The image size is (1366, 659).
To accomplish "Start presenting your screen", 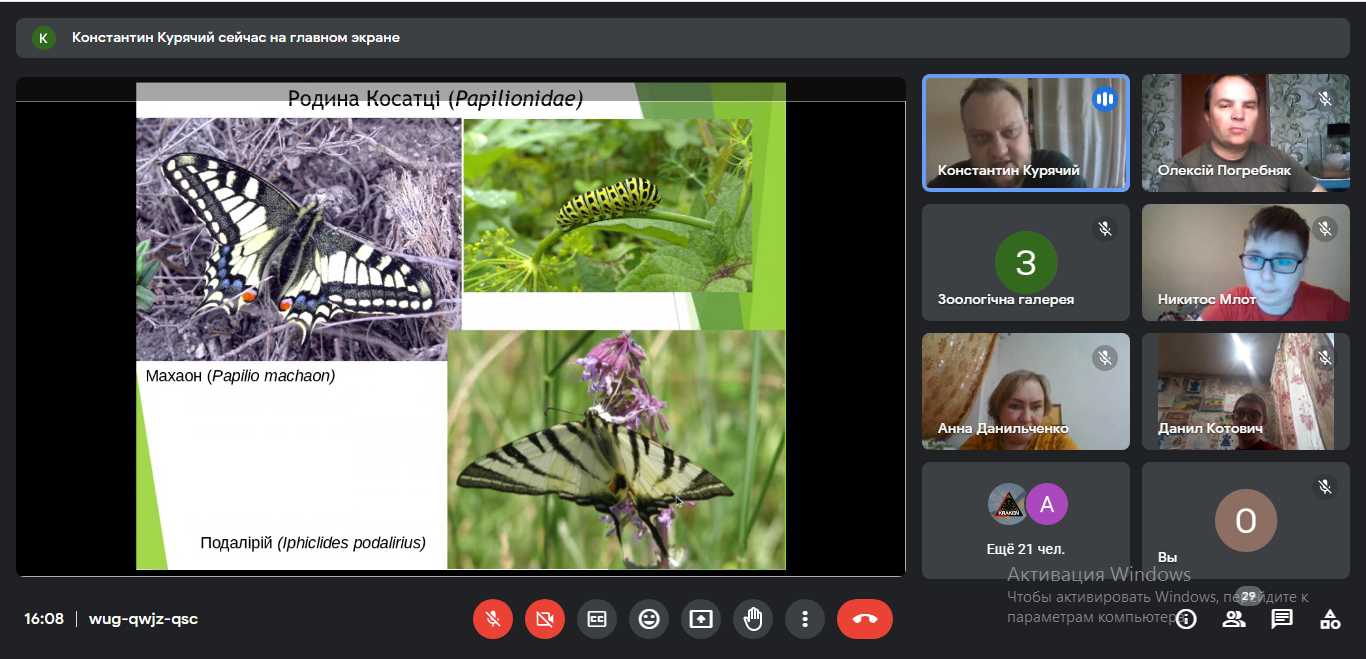I will (x=701, y=619).
